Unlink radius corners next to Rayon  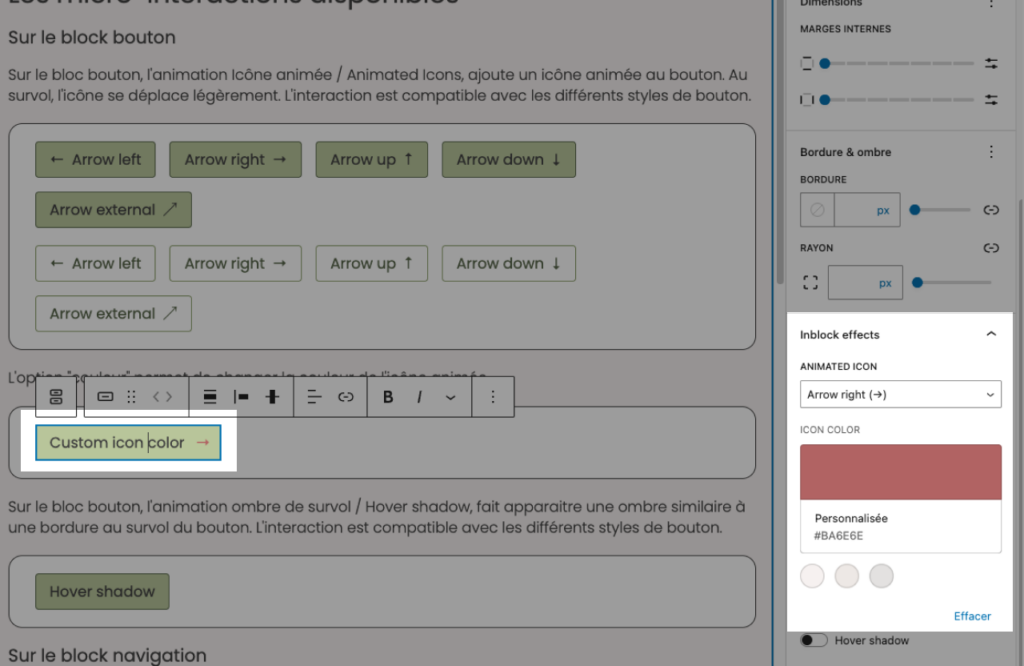991,247
